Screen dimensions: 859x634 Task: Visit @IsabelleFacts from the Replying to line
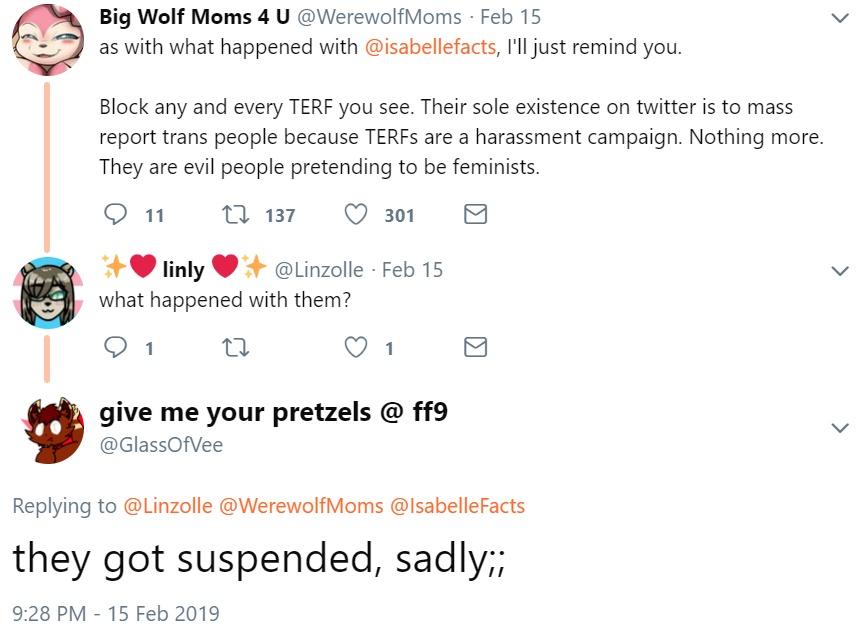click(x=458, y=506)
